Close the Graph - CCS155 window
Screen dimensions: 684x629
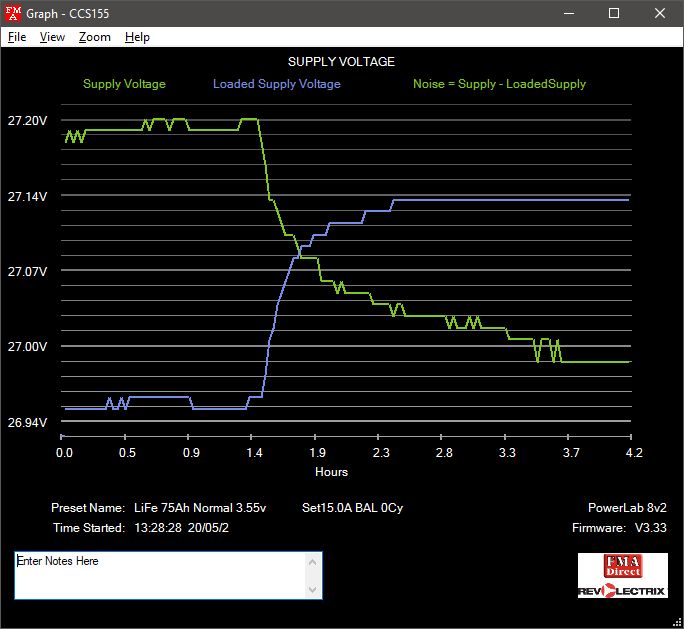(660, 13)
